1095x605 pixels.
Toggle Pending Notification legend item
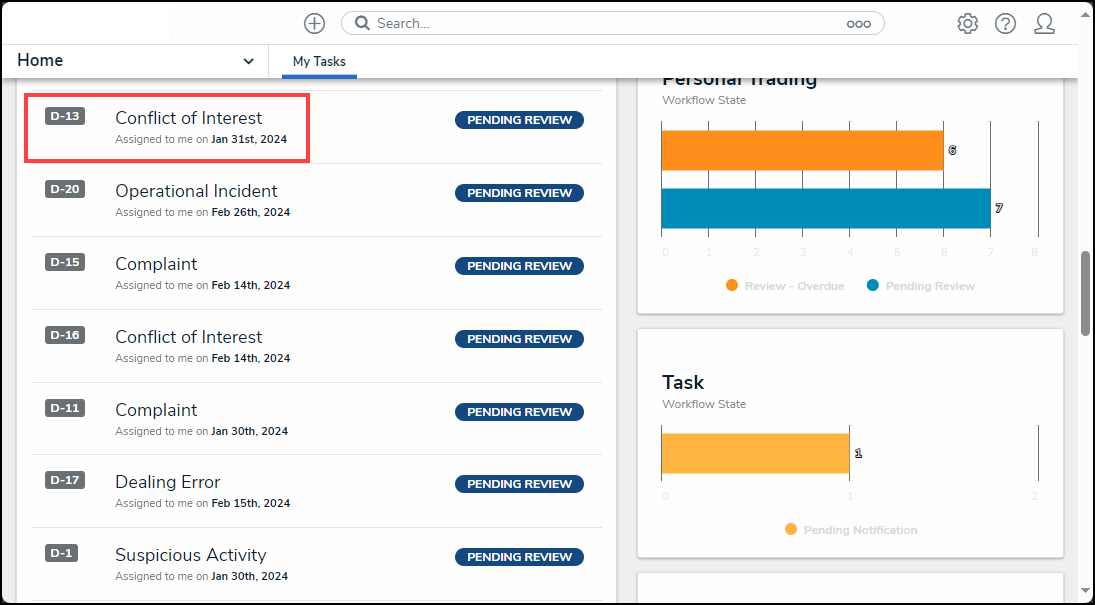[850, 530]
